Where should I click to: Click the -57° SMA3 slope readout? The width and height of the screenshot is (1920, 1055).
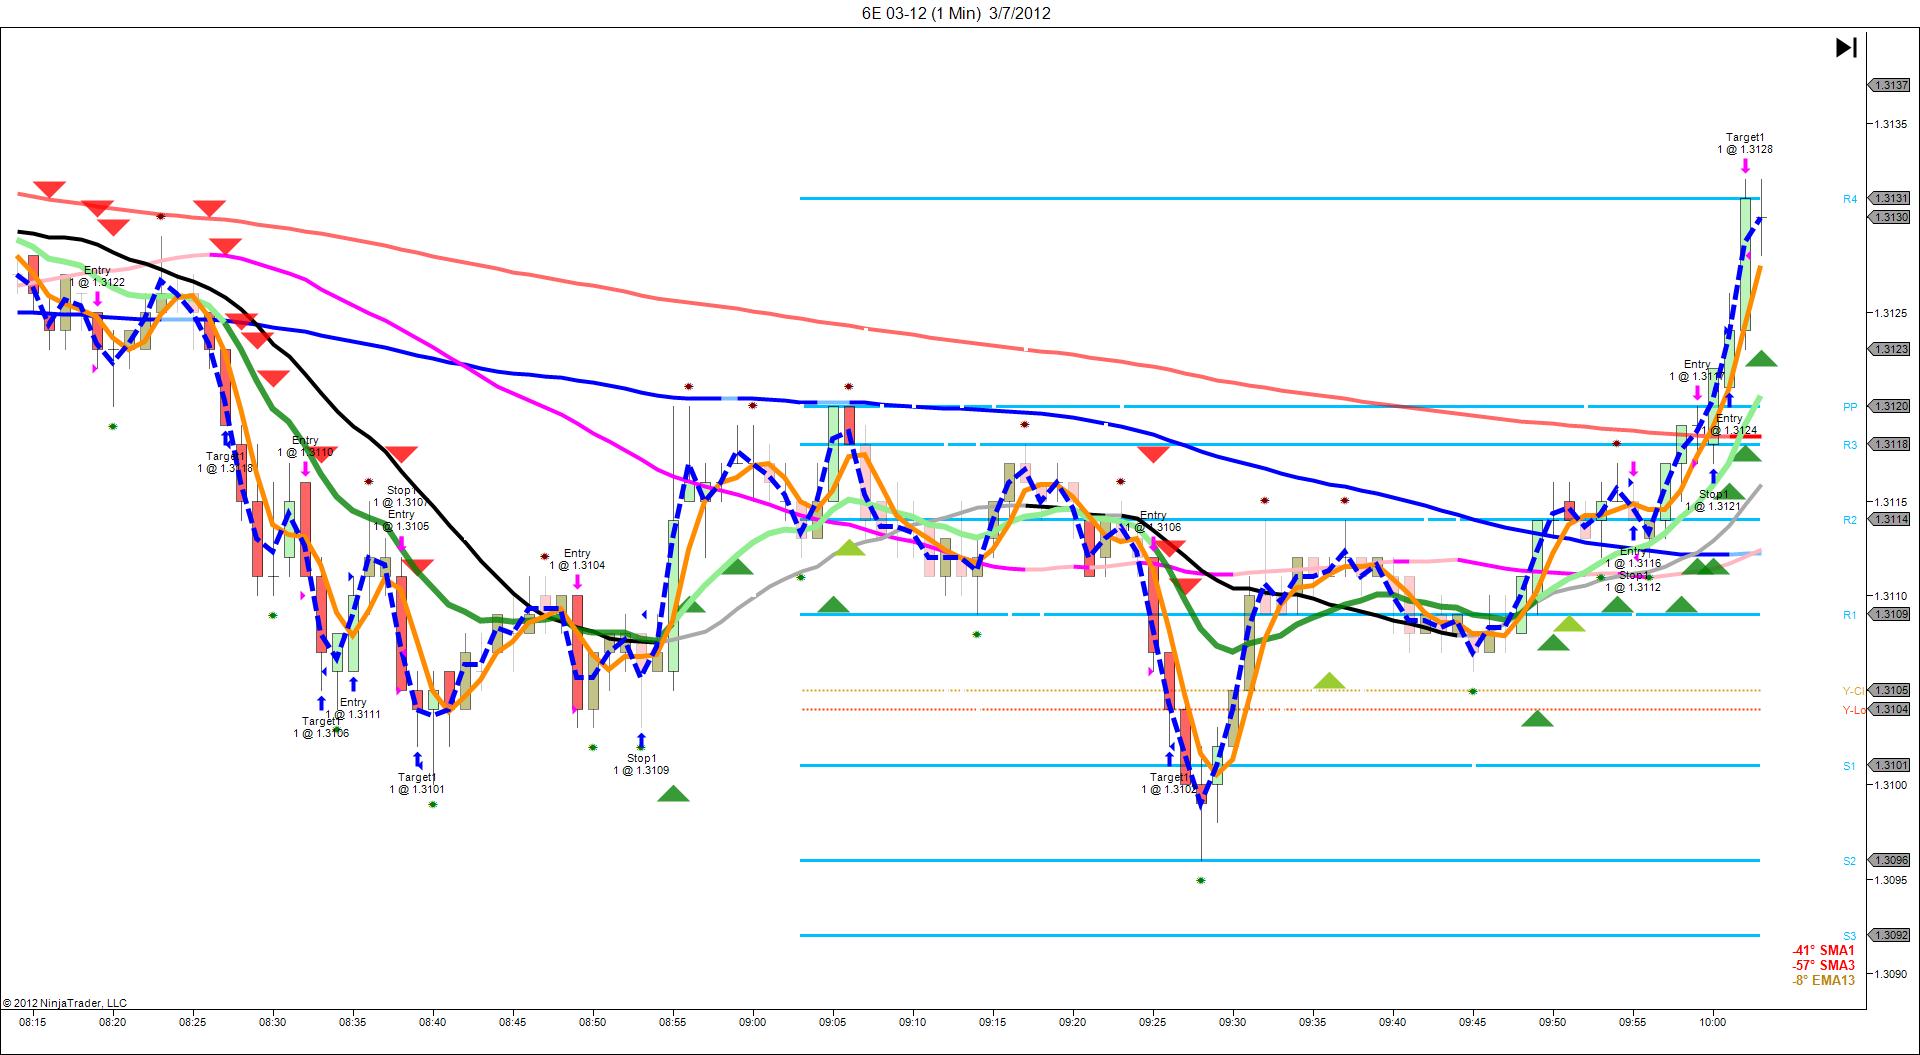tap(1823, 965)
